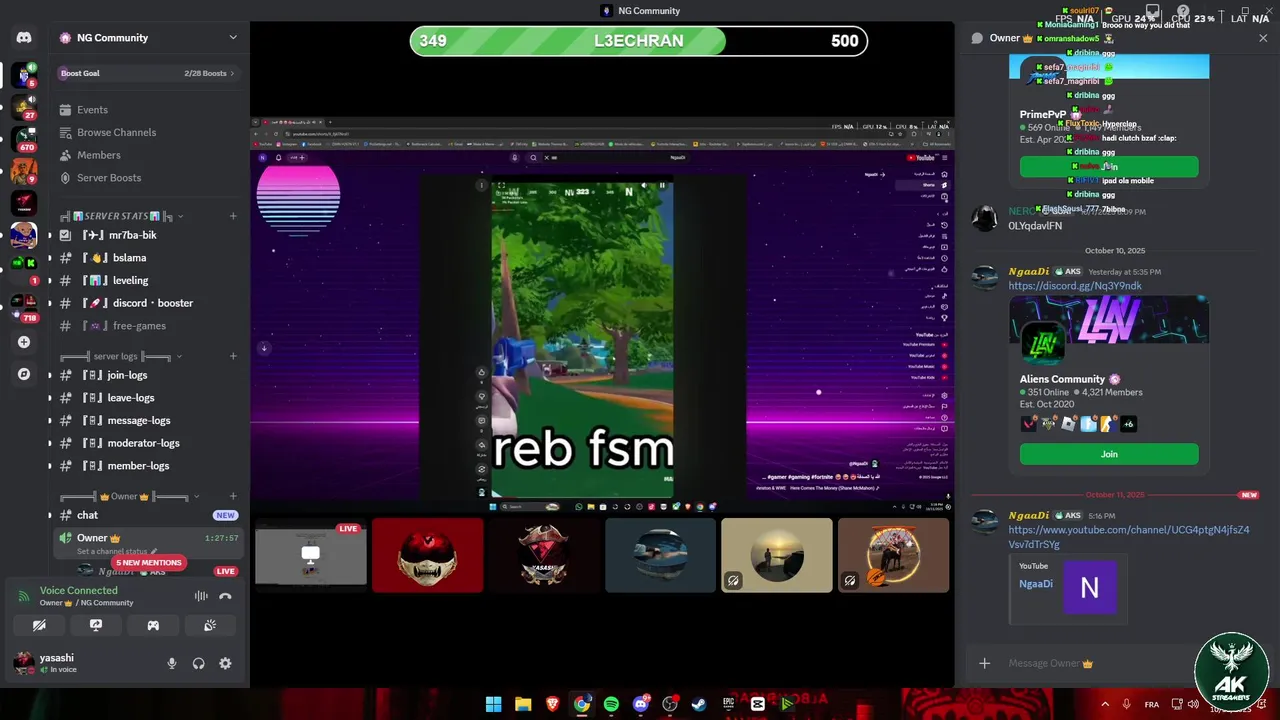The height and width of the screenshot is (720, 1280).
Task: Click the Voice Connected signal icon
Action: (24, 596)
